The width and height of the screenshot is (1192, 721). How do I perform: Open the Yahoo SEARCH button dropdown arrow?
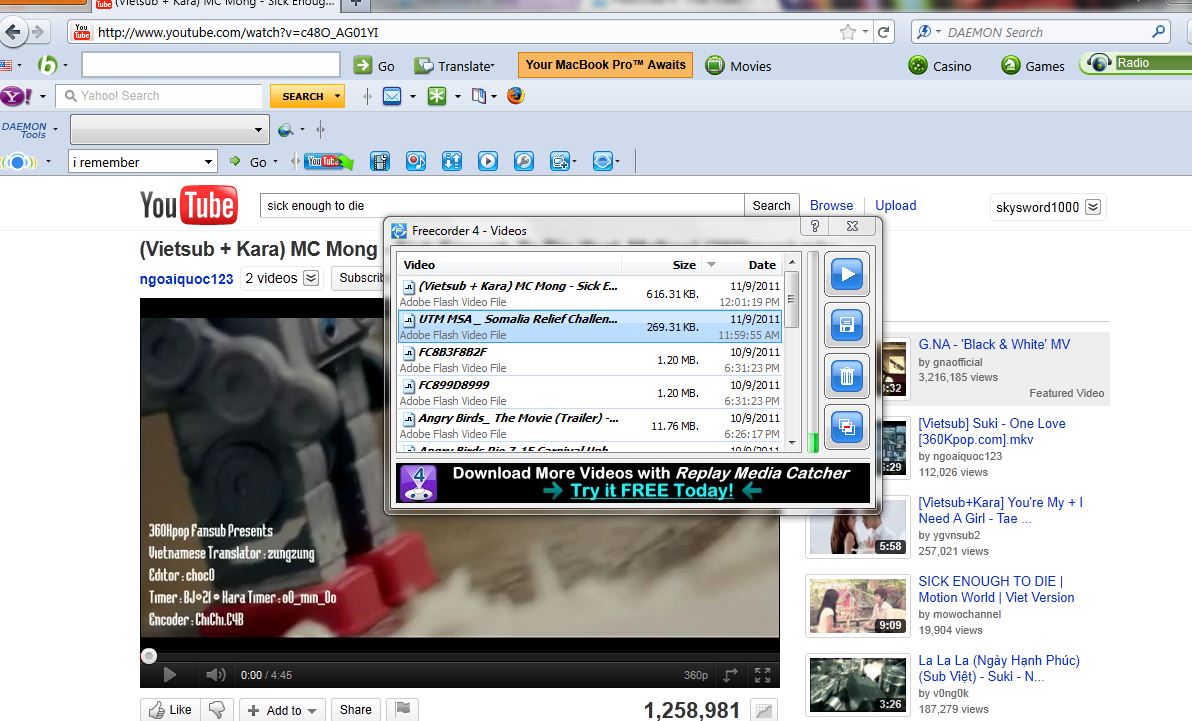338,97
